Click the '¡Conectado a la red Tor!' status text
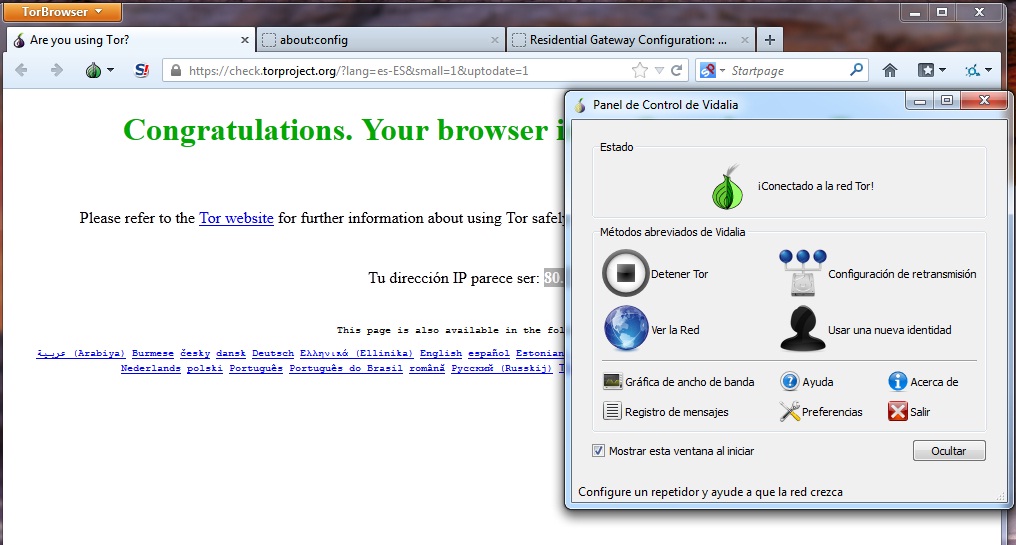The height and width of the screenshot is (545, 1016). point(816,186)
